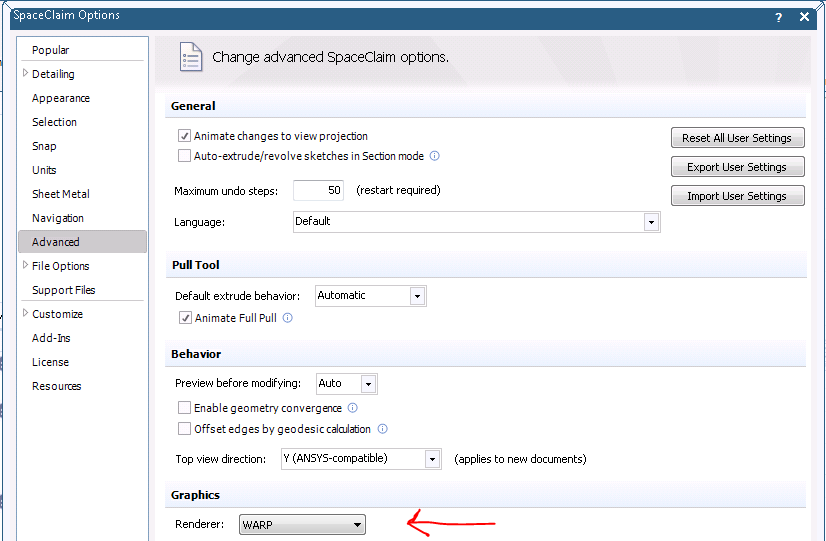Select the Advanced category

point(82,242)
